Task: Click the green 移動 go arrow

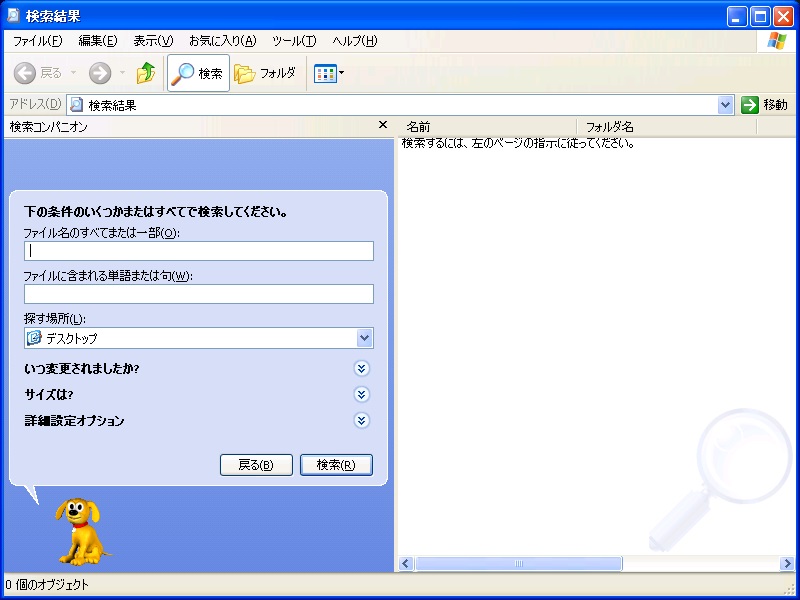Action: click(751, 105)
